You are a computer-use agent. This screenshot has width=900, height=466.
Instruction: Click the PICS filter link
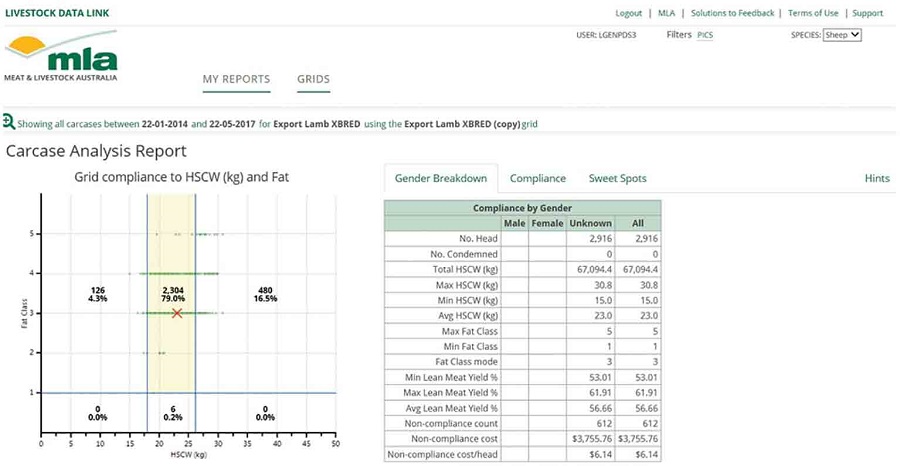[x=705, y=34]
